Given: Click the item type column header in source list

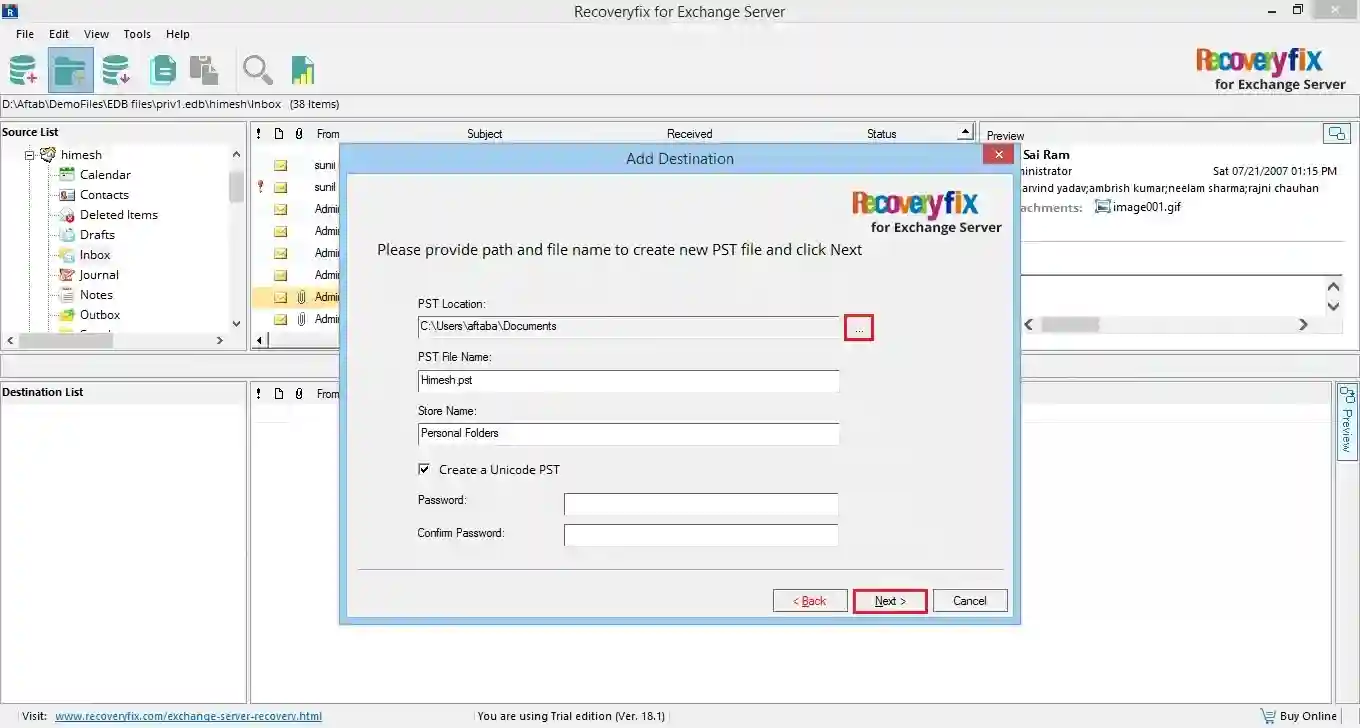Looking at the screenshot, I should pyautogui.click(x=279, y=133).
